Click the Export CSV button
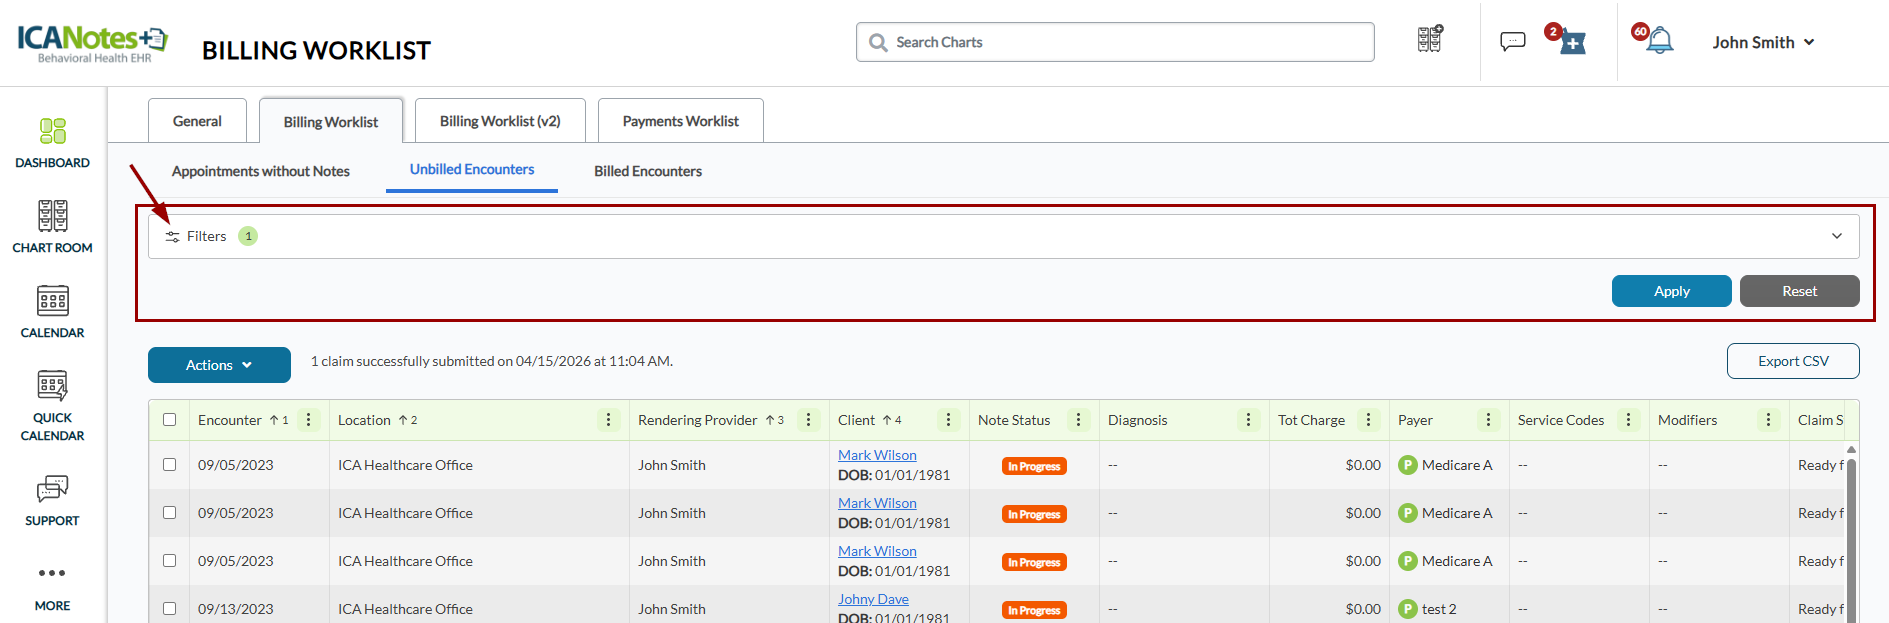 (1792, 361)
